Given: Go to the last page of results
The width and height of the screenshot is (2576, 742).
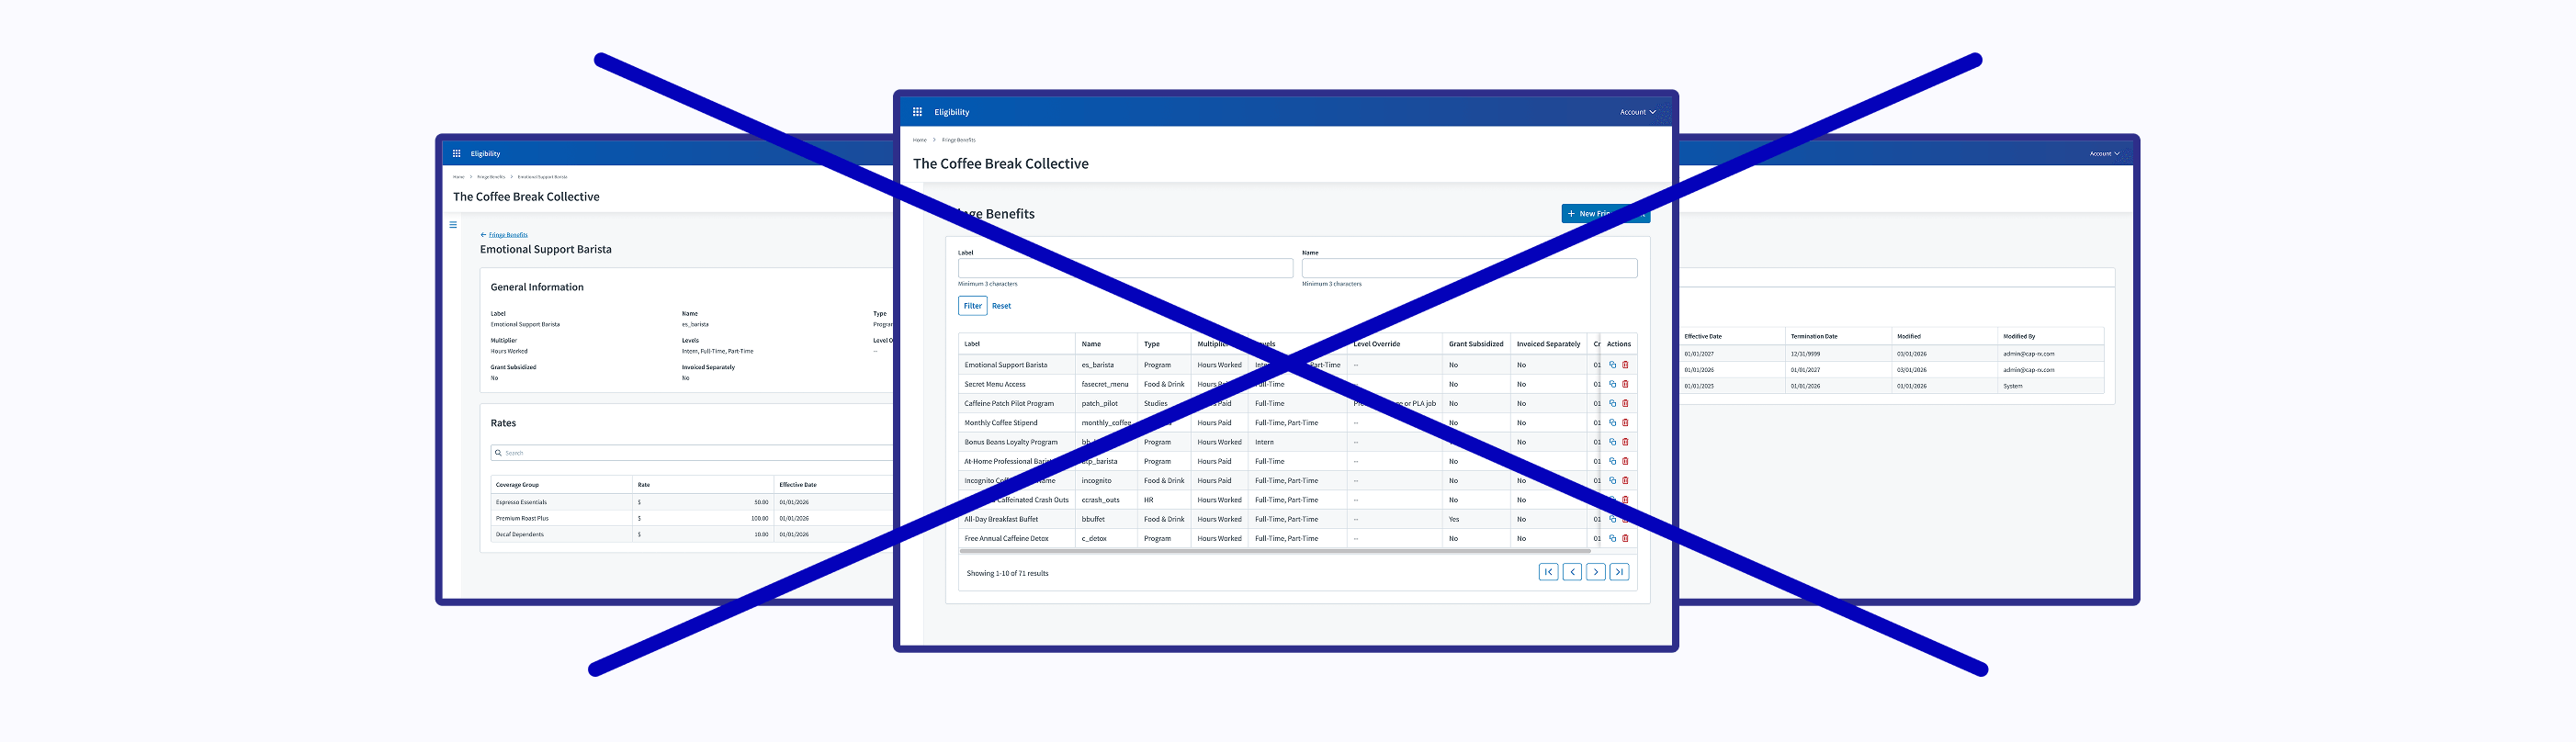Looking at the screenshot, I should coord(1619,572).
